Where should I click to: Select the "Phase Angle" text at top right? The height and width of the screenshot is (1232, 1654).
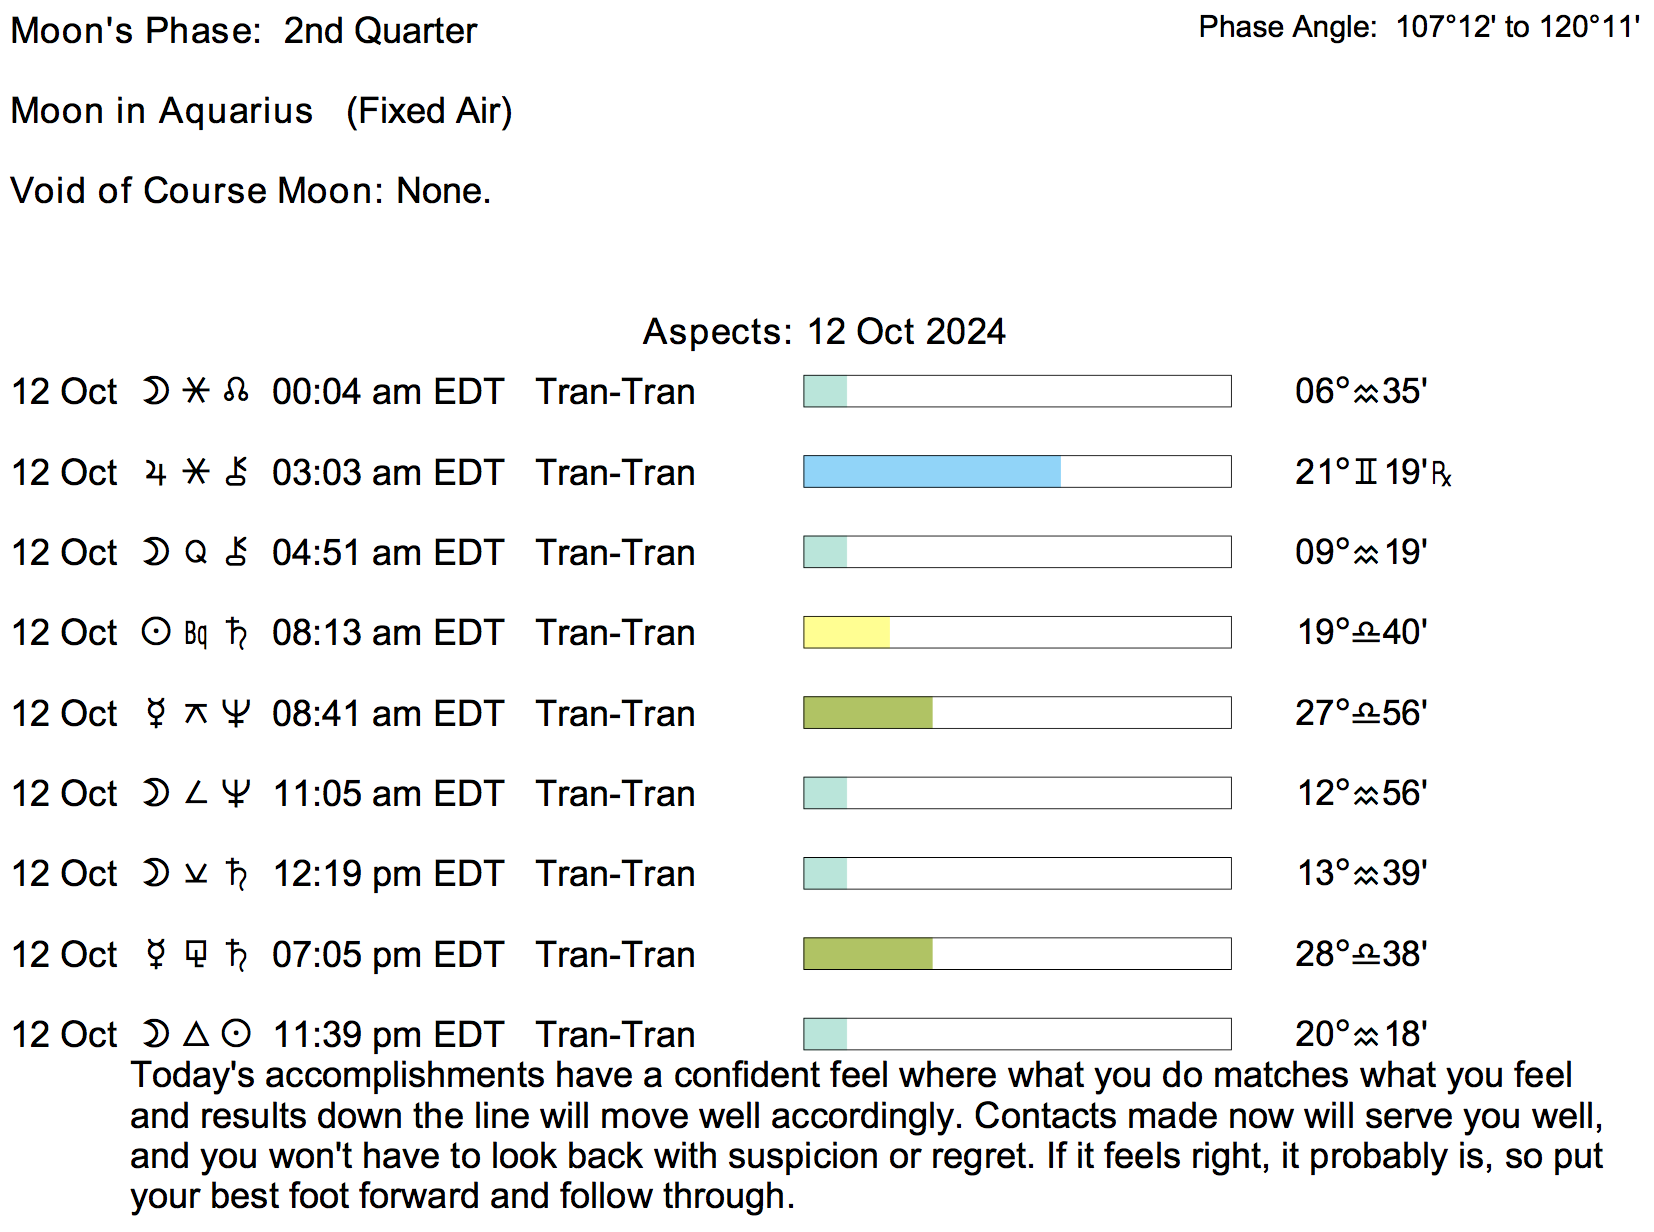pyautogui.click(x=1288, y=27)
